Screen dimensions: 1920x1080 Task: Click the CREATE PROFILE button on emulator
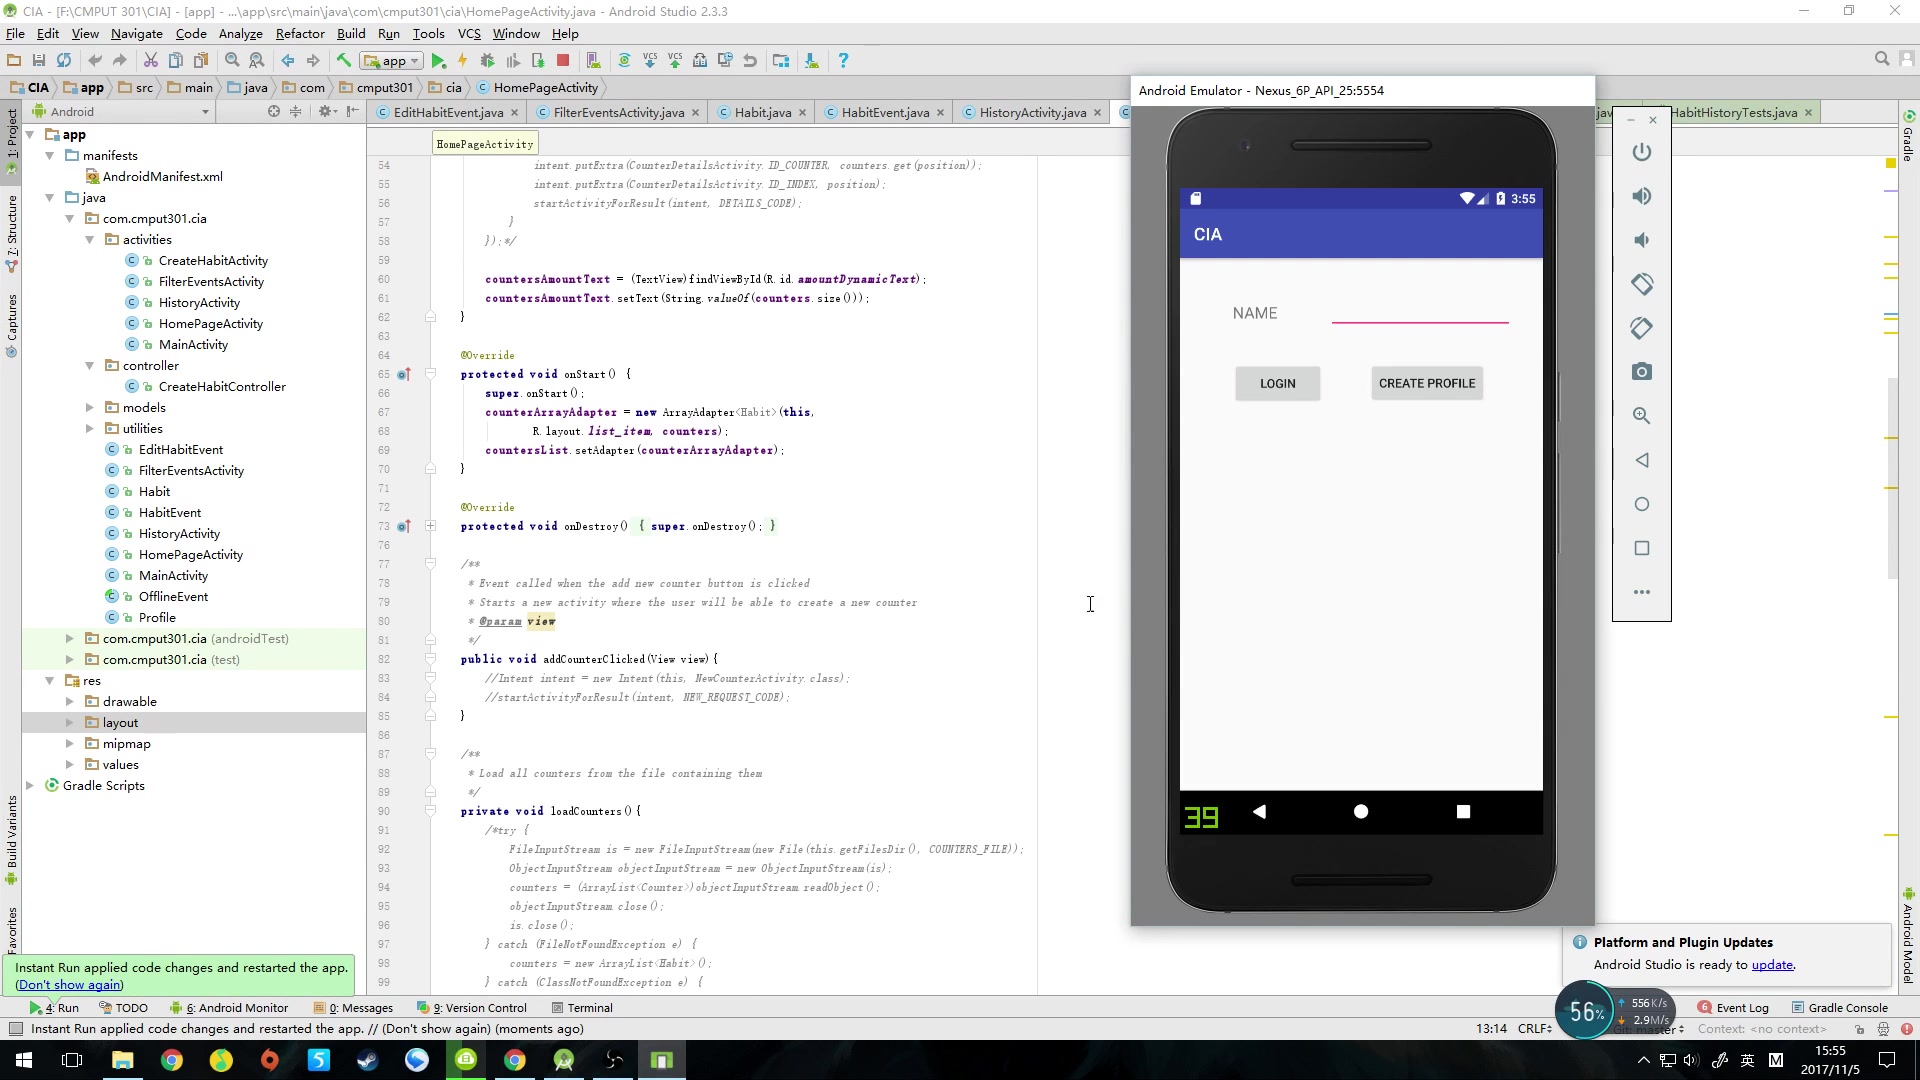[1428, 384]
